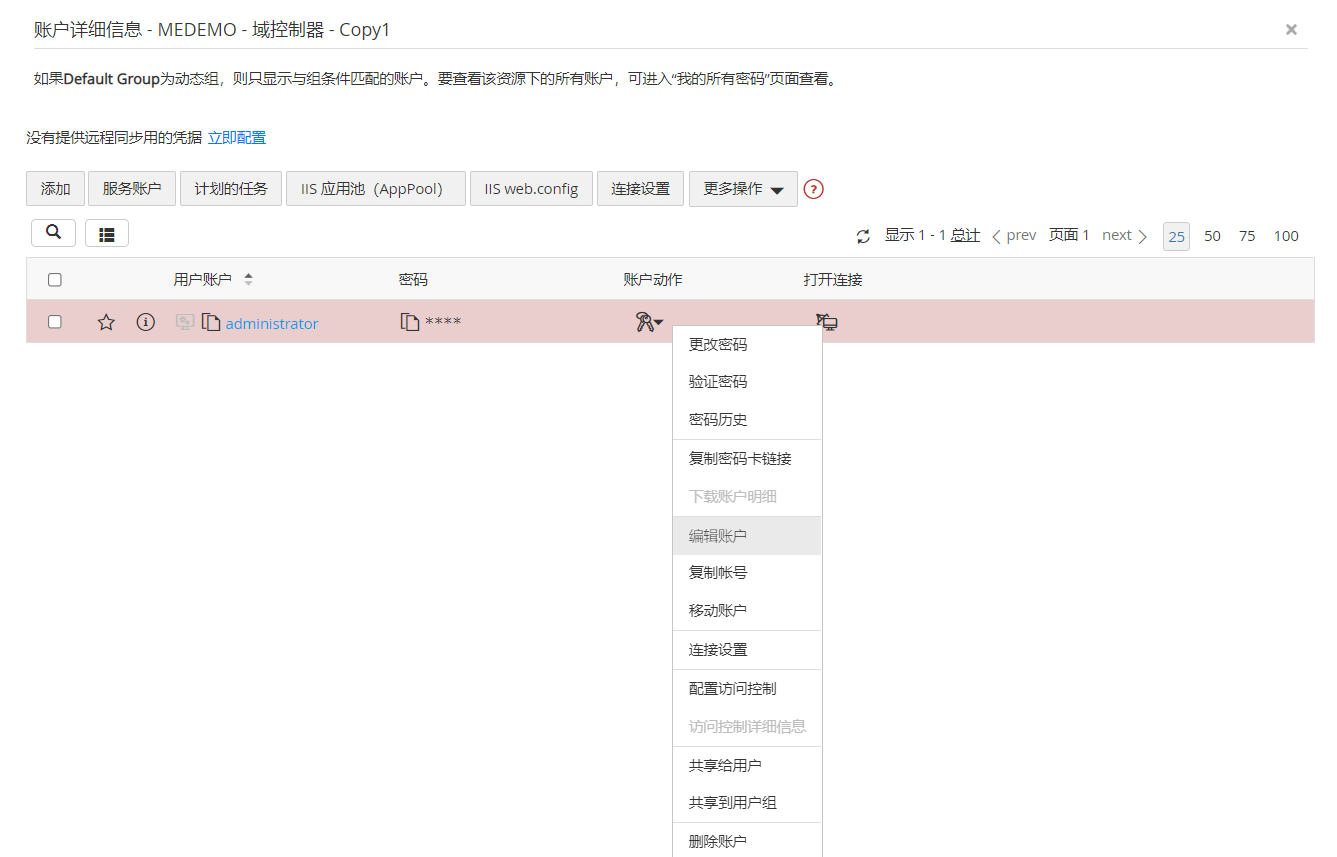This screenshot has height=857, width=1337.
Task: Toggle the account actions keys dropdown
Action: pos(649,322)
